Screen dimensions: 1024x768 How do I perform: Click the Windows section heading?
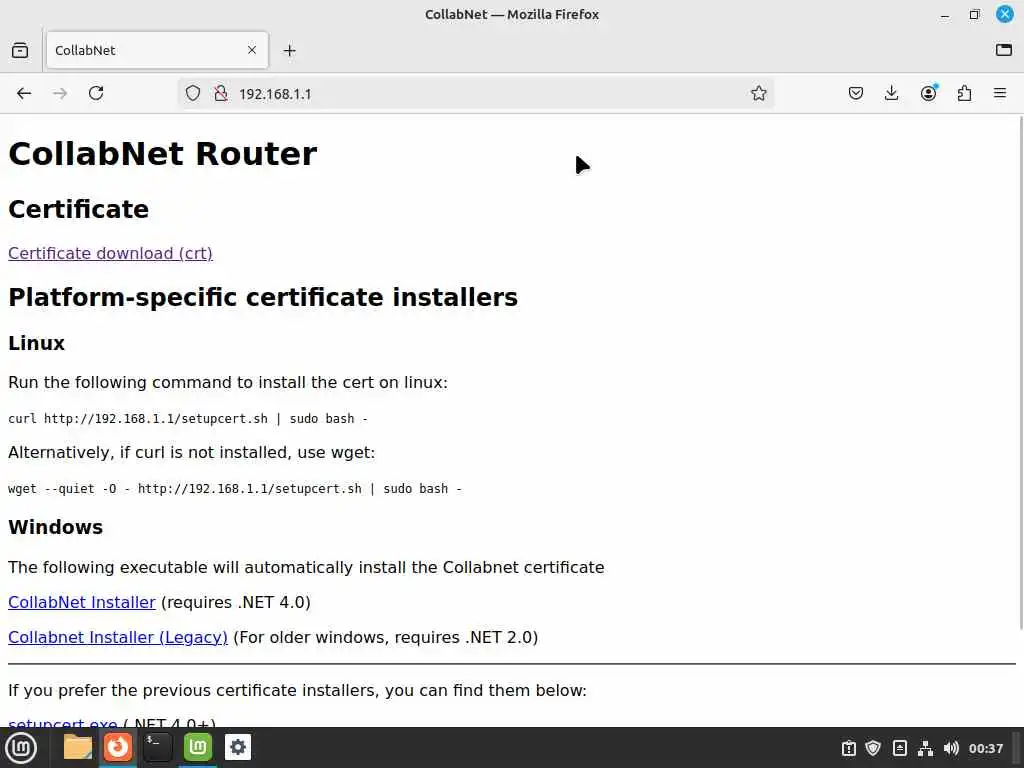[56, 527]
